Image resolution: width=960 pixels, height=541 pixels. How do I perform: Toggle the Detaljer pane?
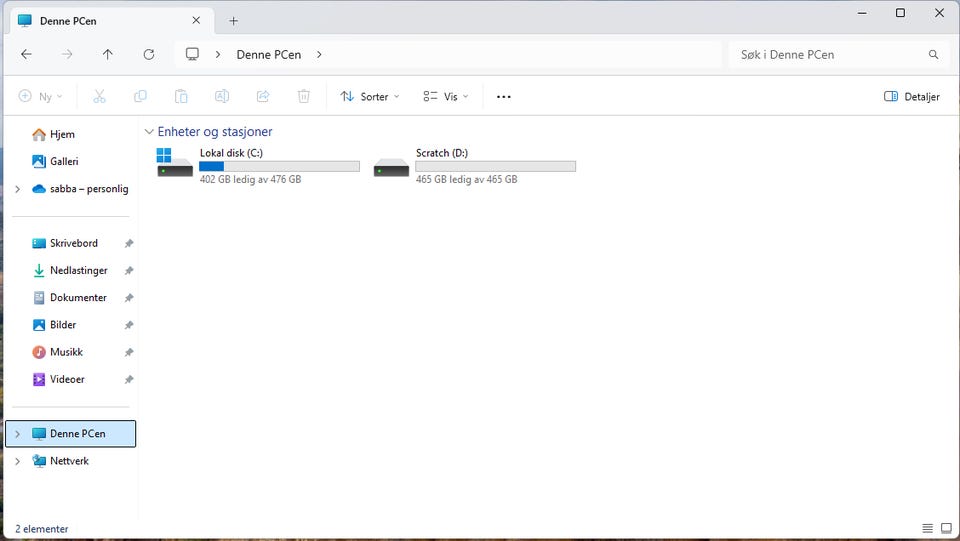pyautogui.click(x=912, y=97)
